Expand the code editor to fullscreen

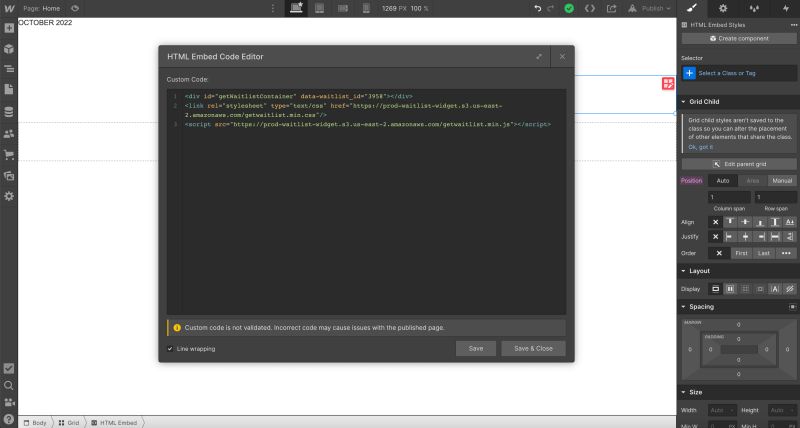pos(539,57)
